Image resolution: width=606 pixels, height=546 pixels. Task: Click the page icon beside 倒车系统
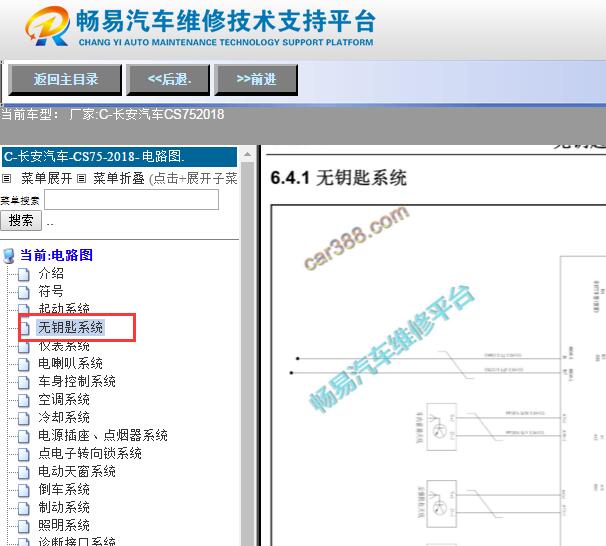pyautogui.click(x=24, y=490)
